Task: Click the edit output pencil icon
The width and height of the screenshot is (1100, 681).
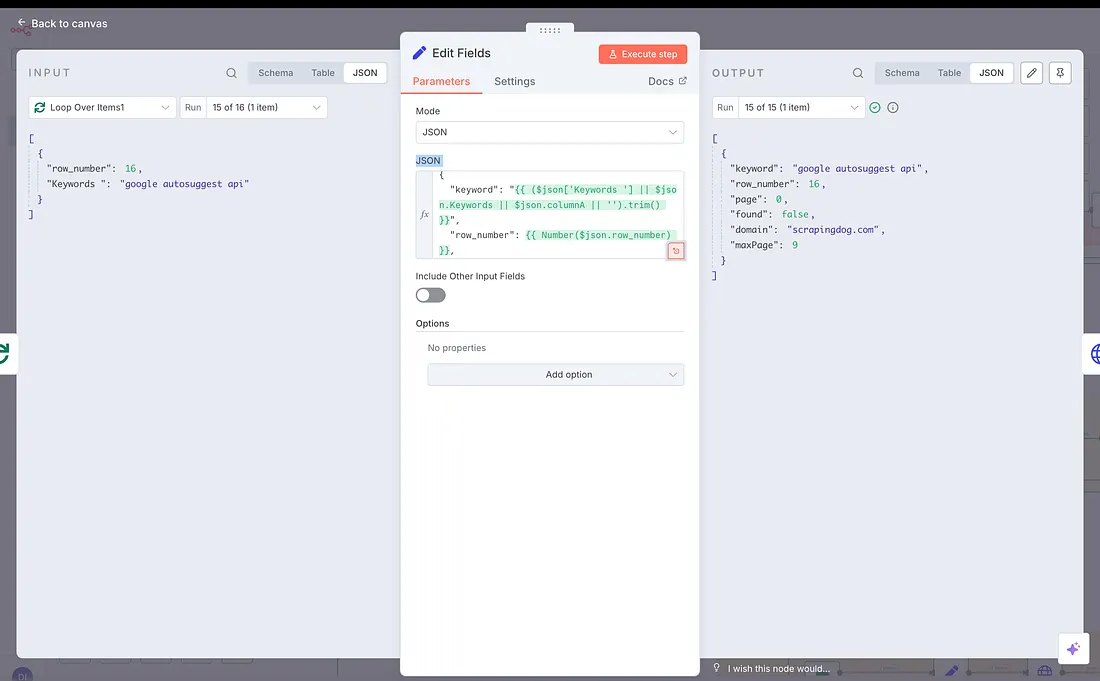Action: pyautogui.click(x=1031, y=73)
